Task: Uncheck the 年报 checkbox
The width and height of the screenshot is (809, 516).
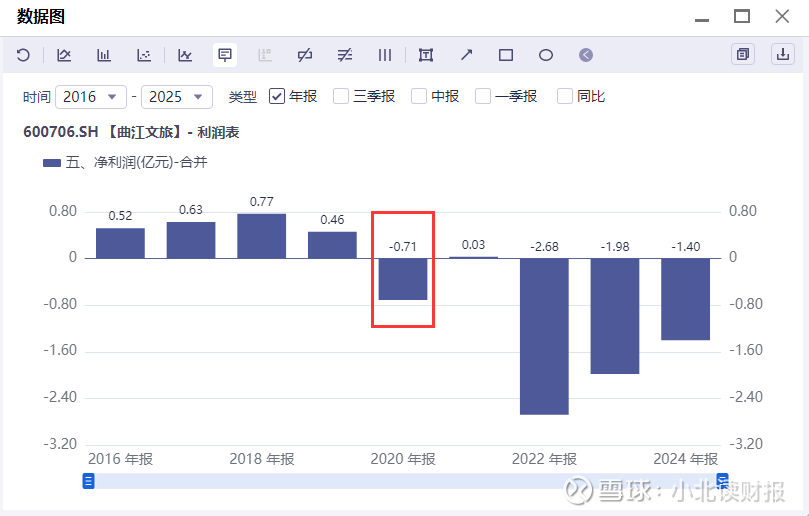Action: [x=277, y=96]
